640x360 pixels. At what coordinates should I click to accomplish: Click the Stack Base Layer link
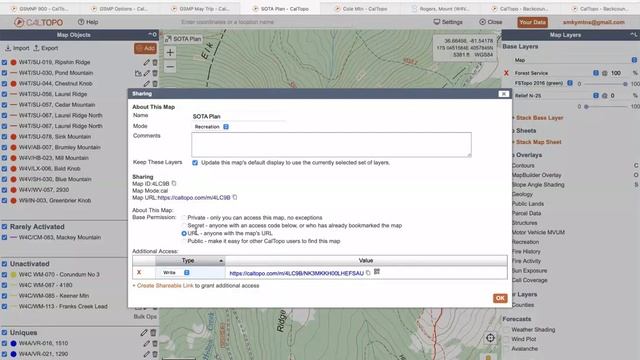tap(539, 118)
